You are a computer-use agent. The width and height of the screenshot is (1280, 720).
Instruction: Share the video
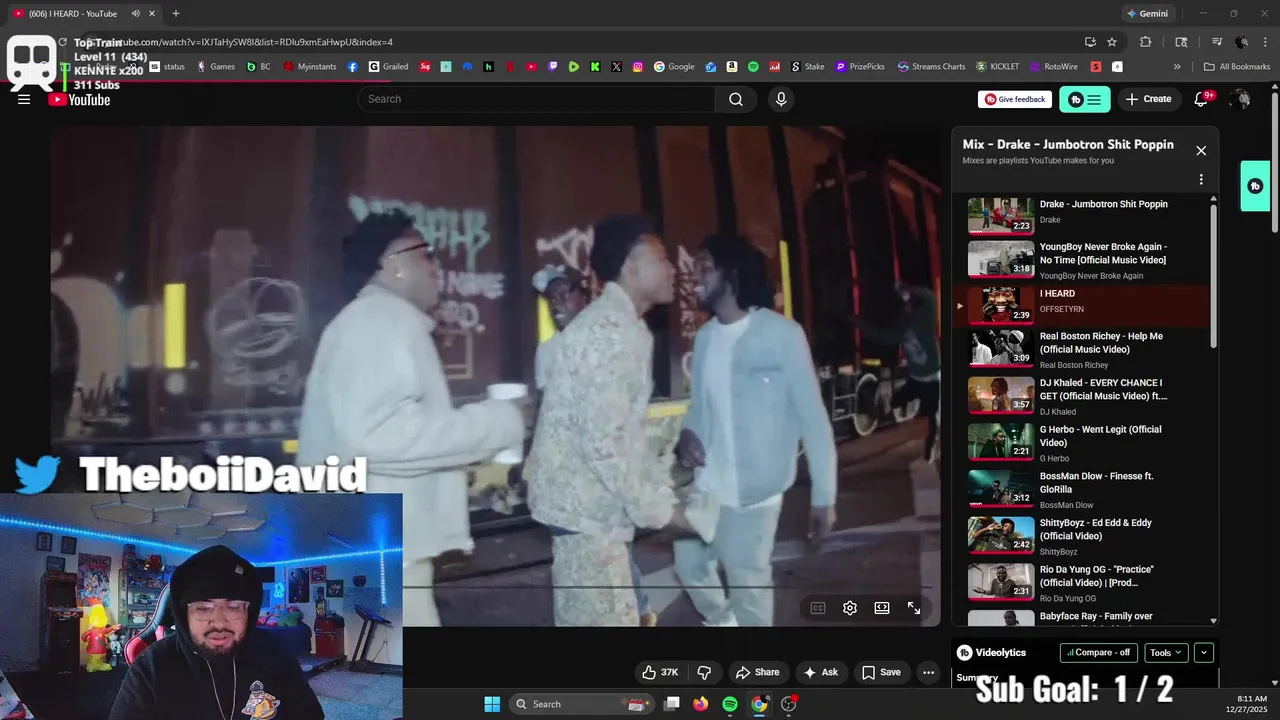(x=757, y=672)
